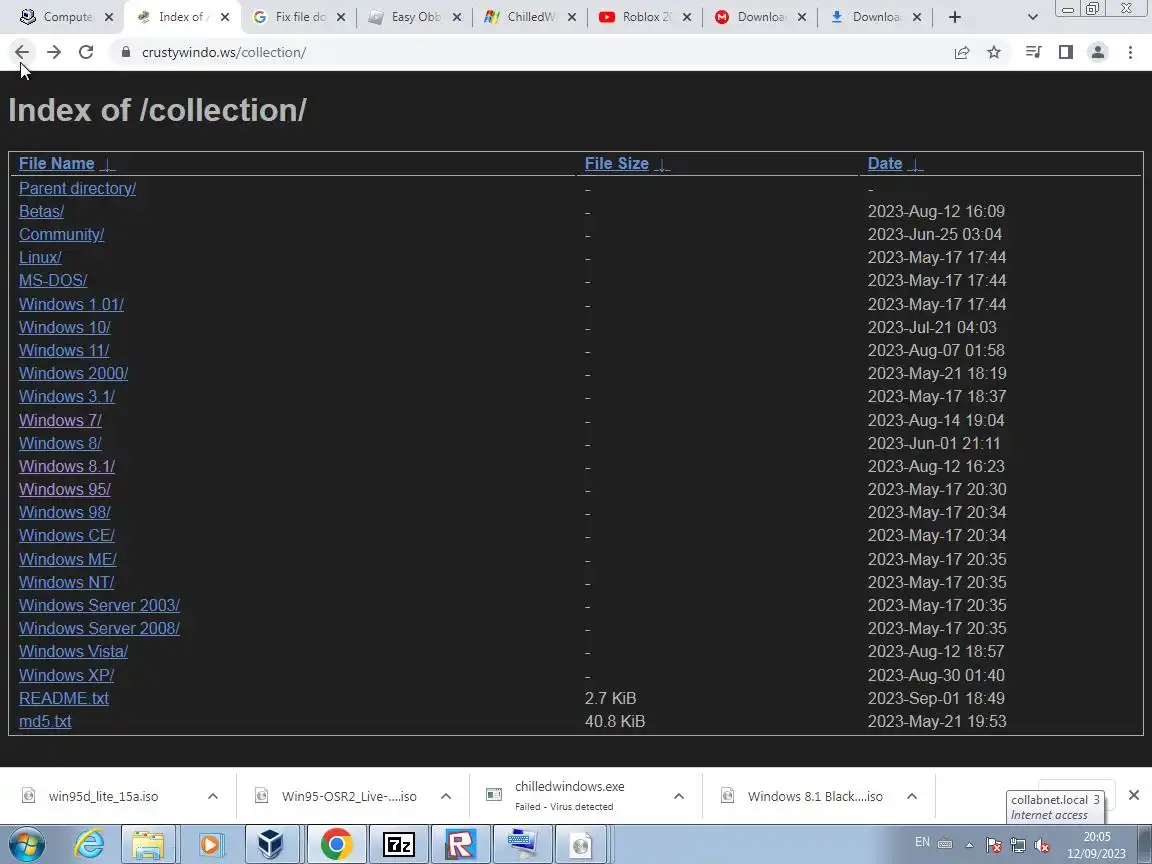
Task: Launch Internet Explorer from the taskbar
Action: coord(89,844)
